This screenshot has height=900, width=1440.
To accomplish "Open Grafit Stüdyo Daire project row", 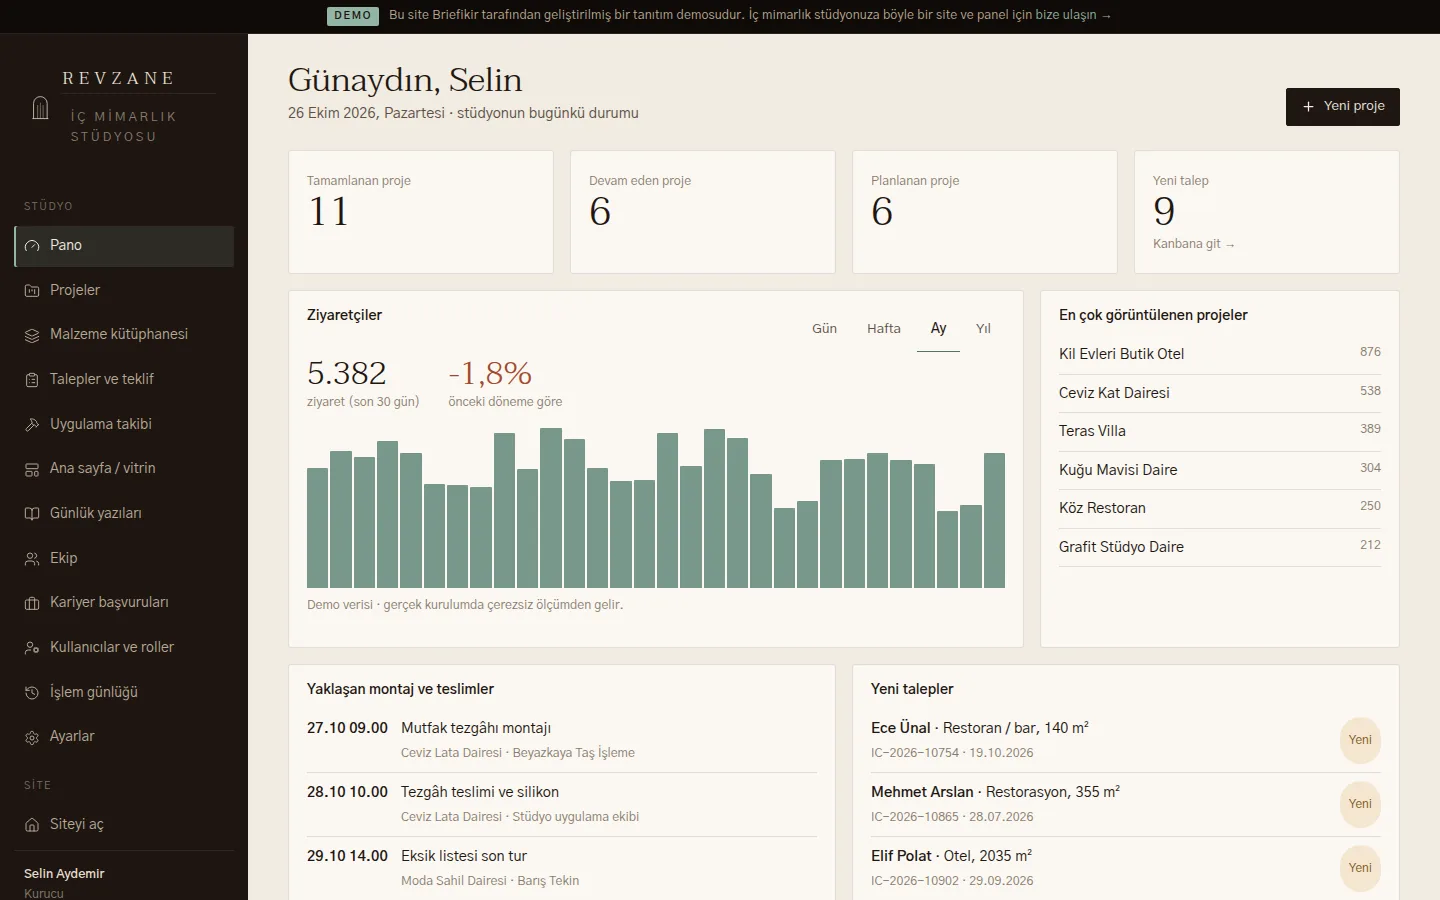I will (1220, 547).
